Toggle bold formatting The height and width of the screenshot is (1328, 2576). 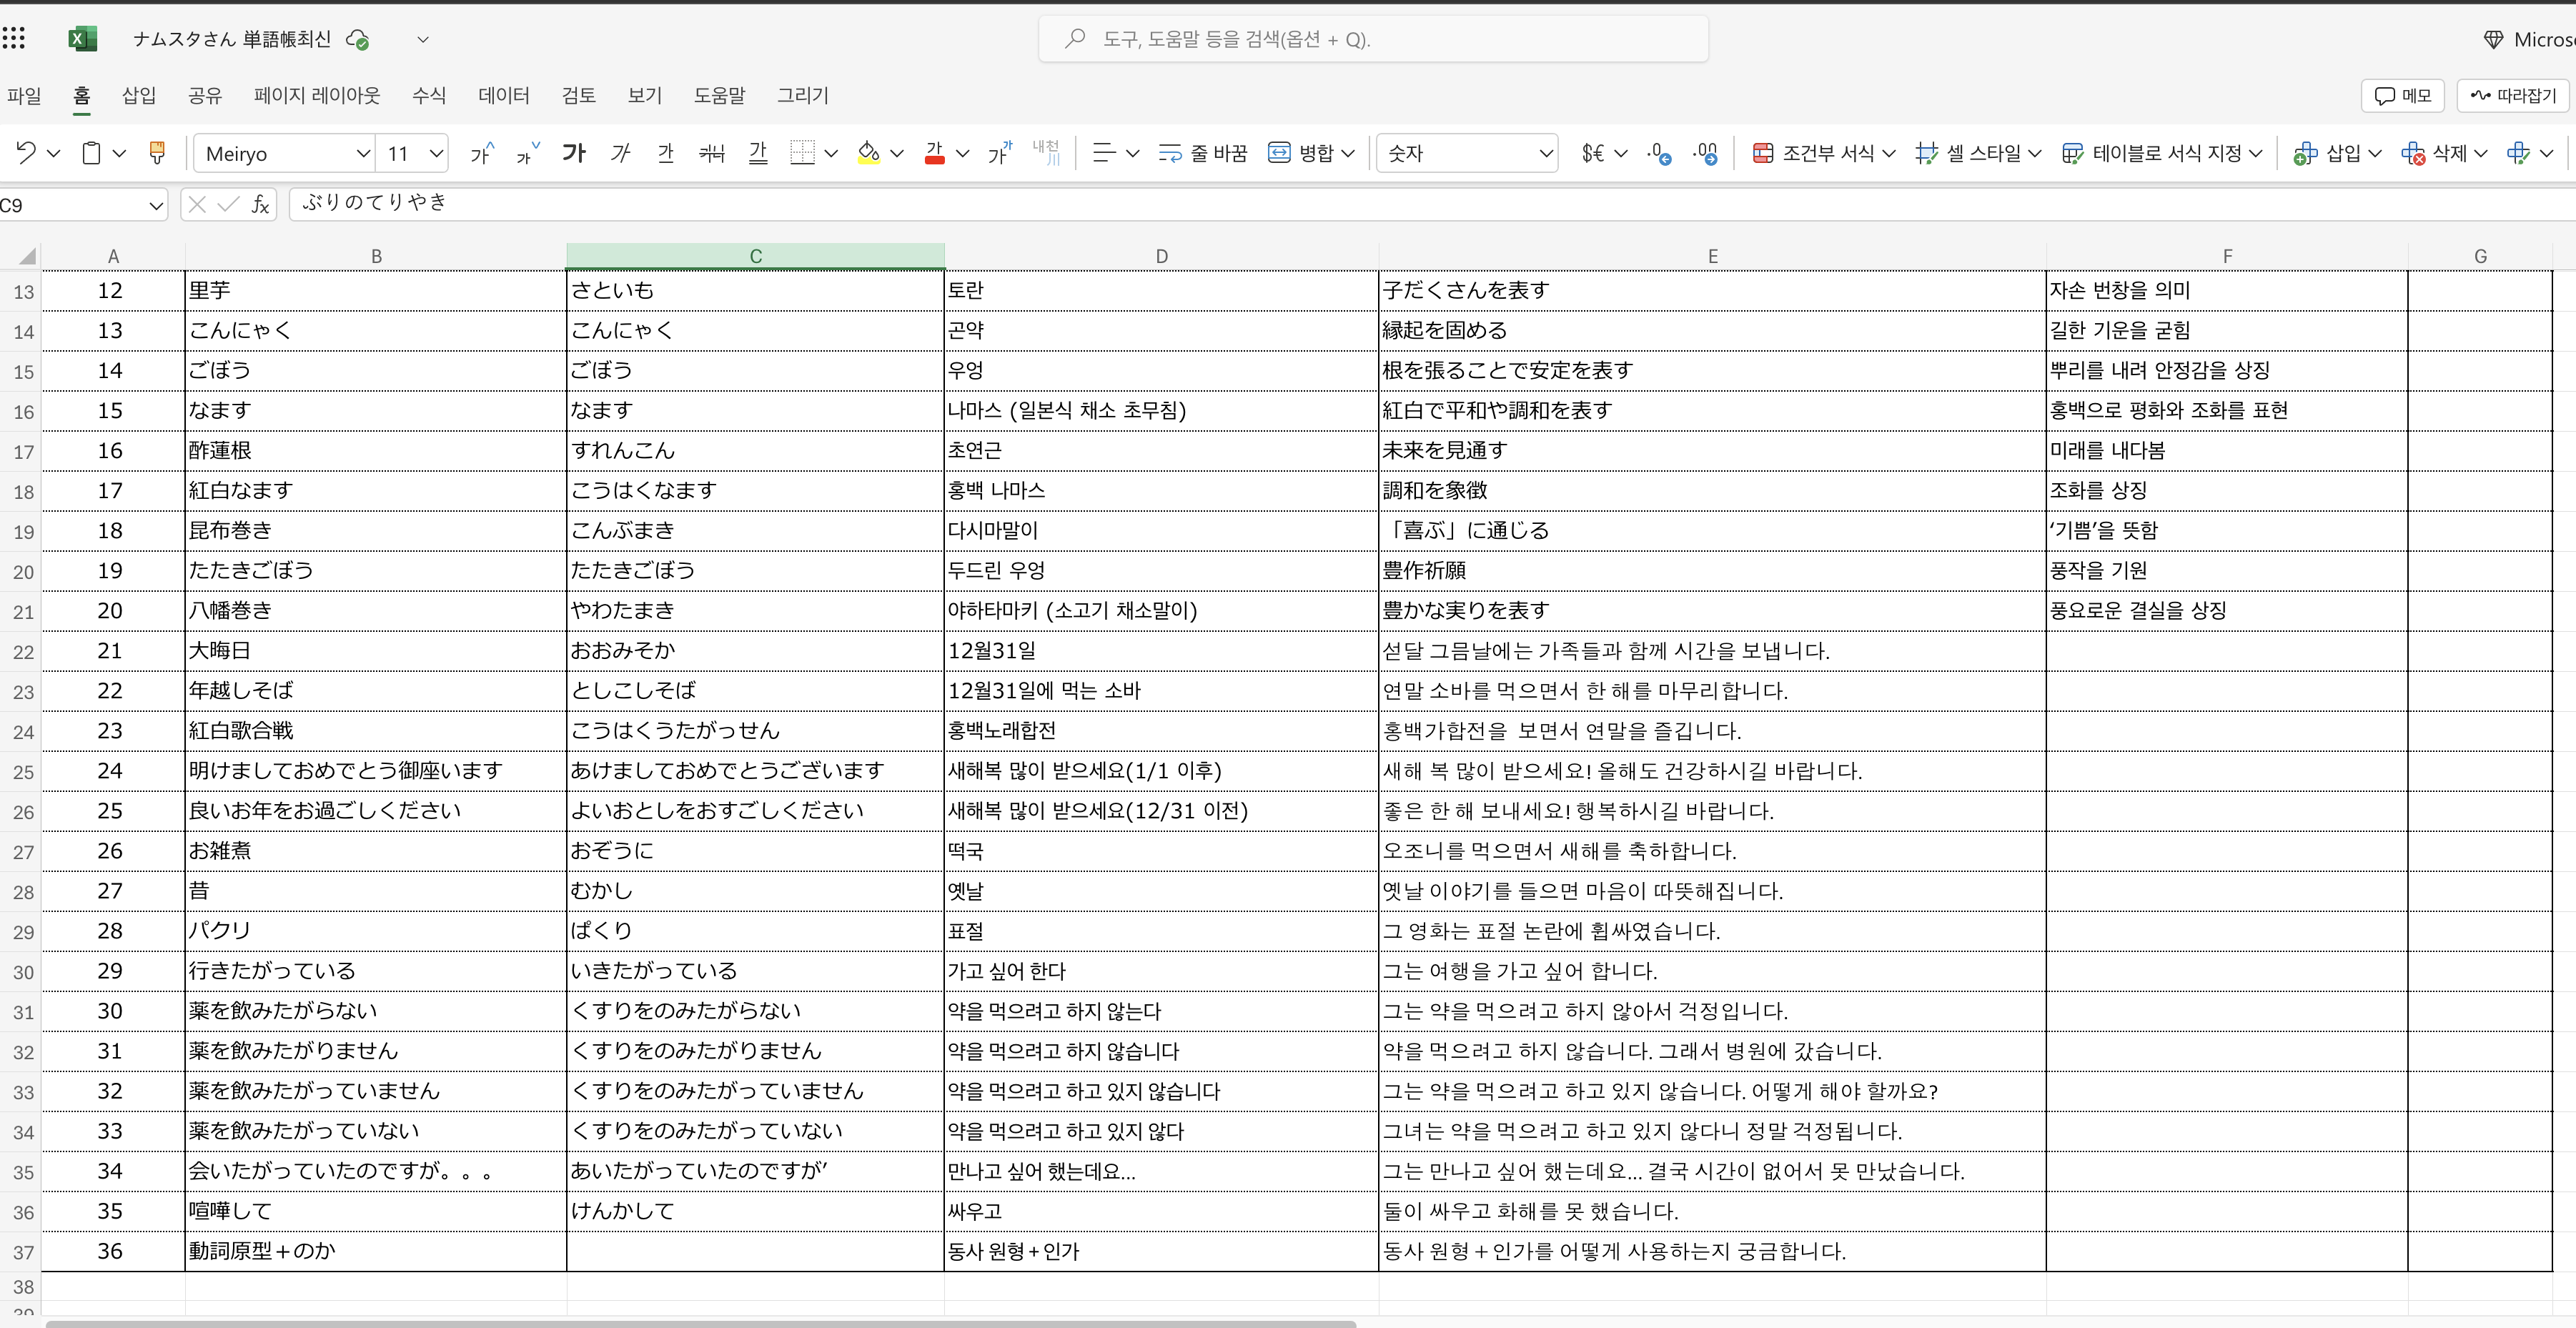(573, 153)
